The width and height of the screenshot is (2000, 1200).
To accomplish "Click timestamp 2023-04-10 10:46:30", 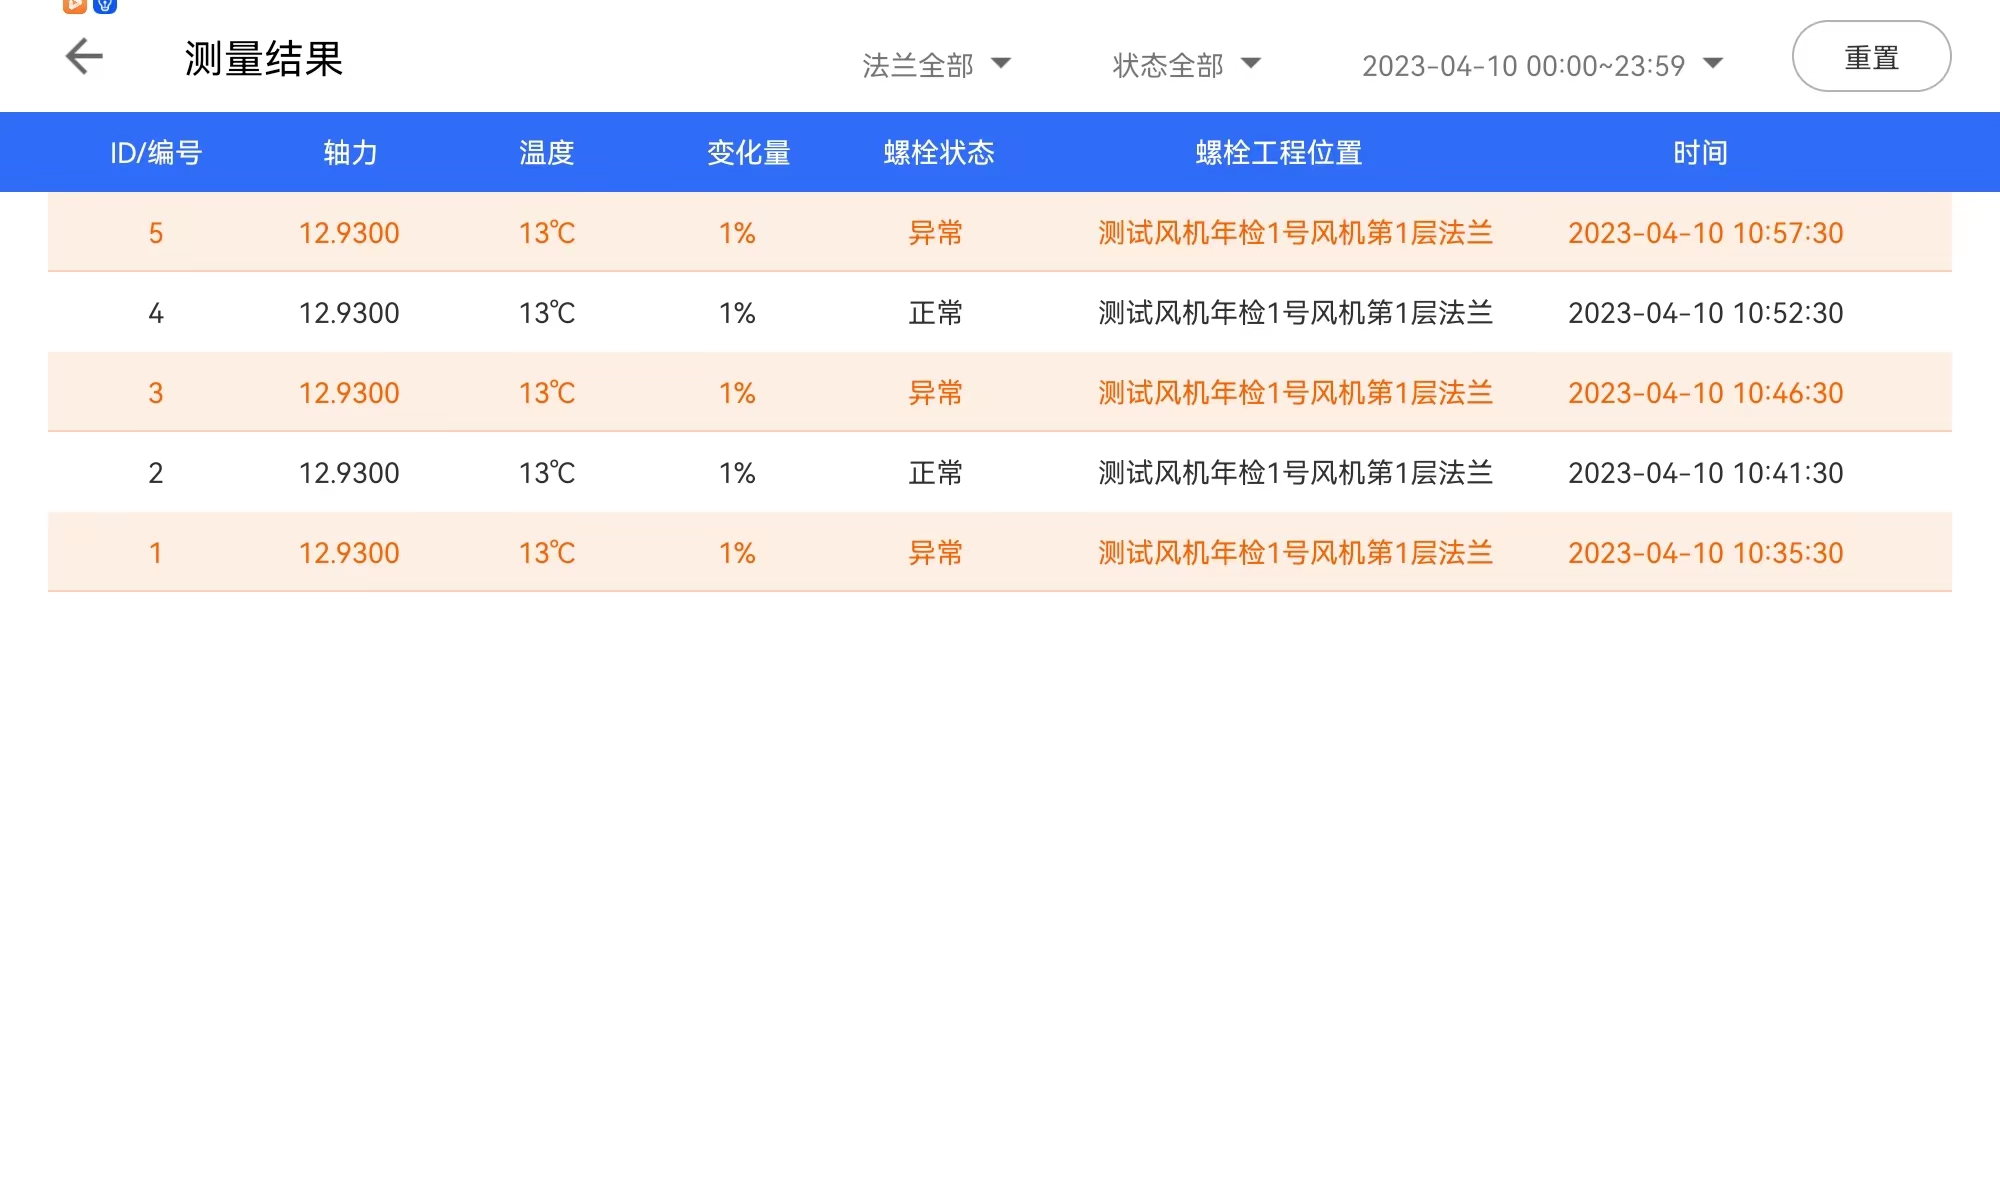I will pyautogui.click(x=1705, y=393).
